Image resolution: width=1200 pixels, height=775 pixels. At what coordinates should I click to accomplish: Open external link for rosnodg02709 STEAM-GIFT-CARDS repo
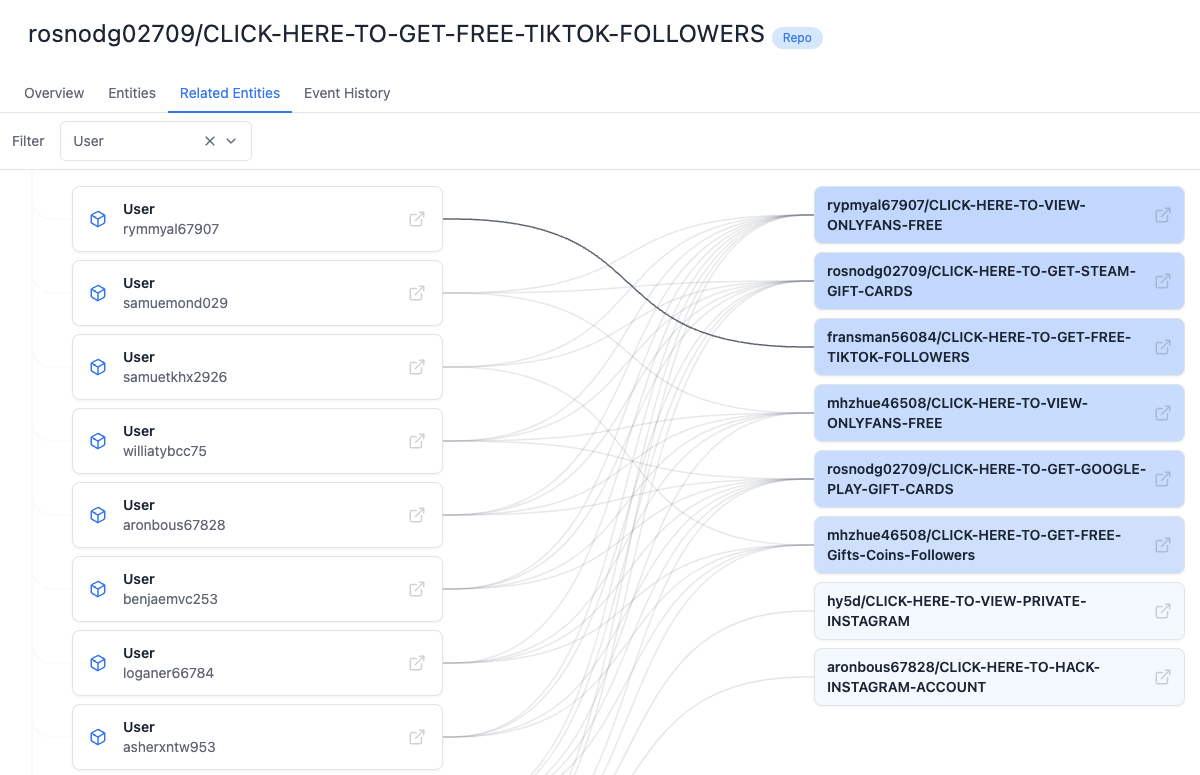coord(1163,281)
